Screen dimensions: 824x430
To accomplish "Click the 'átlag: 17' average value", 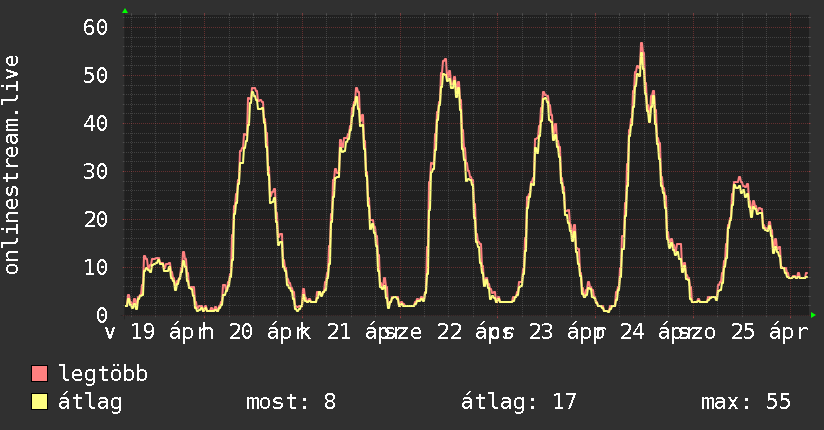I will point(519,402).
